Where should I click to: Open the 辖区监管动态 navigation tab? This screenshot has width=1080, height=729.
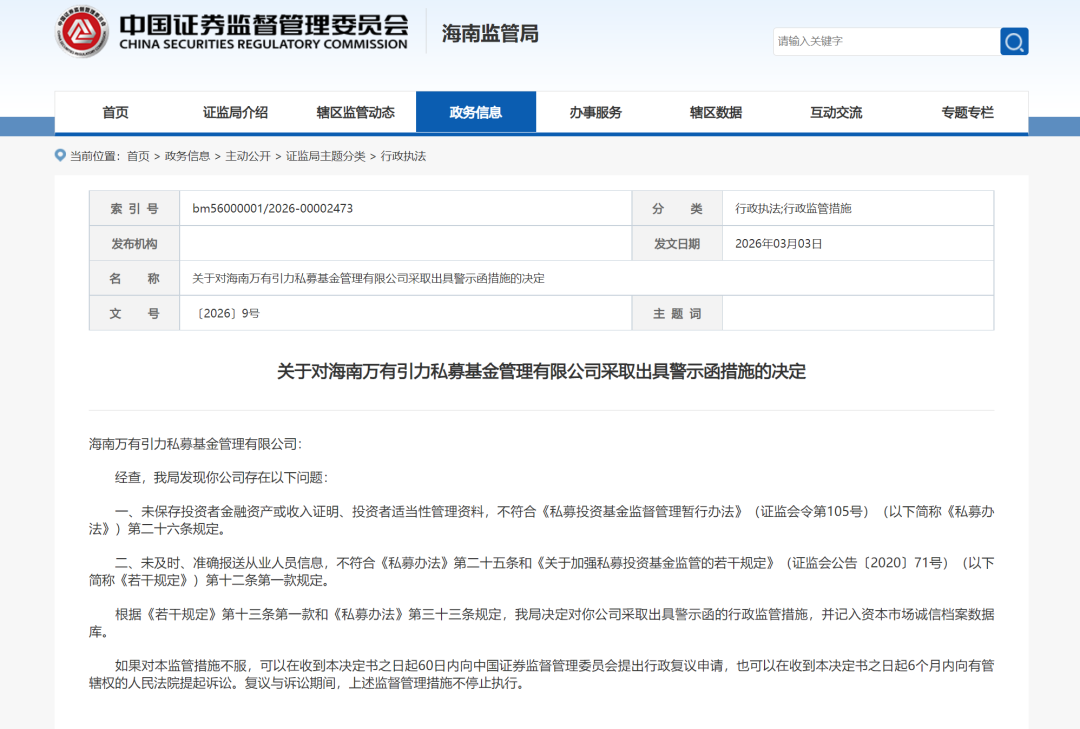(x=355, y=112)
